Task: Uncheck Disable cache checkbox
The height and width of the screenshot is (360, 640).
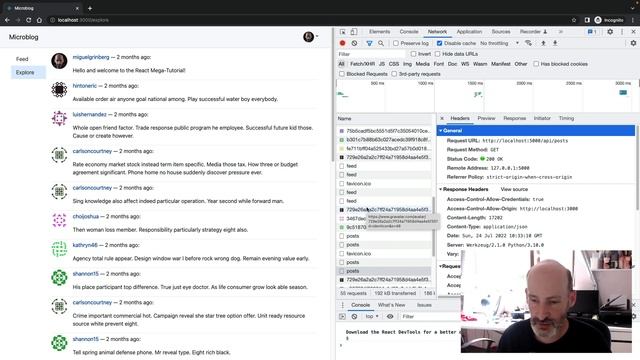Action: coord(440,43)
